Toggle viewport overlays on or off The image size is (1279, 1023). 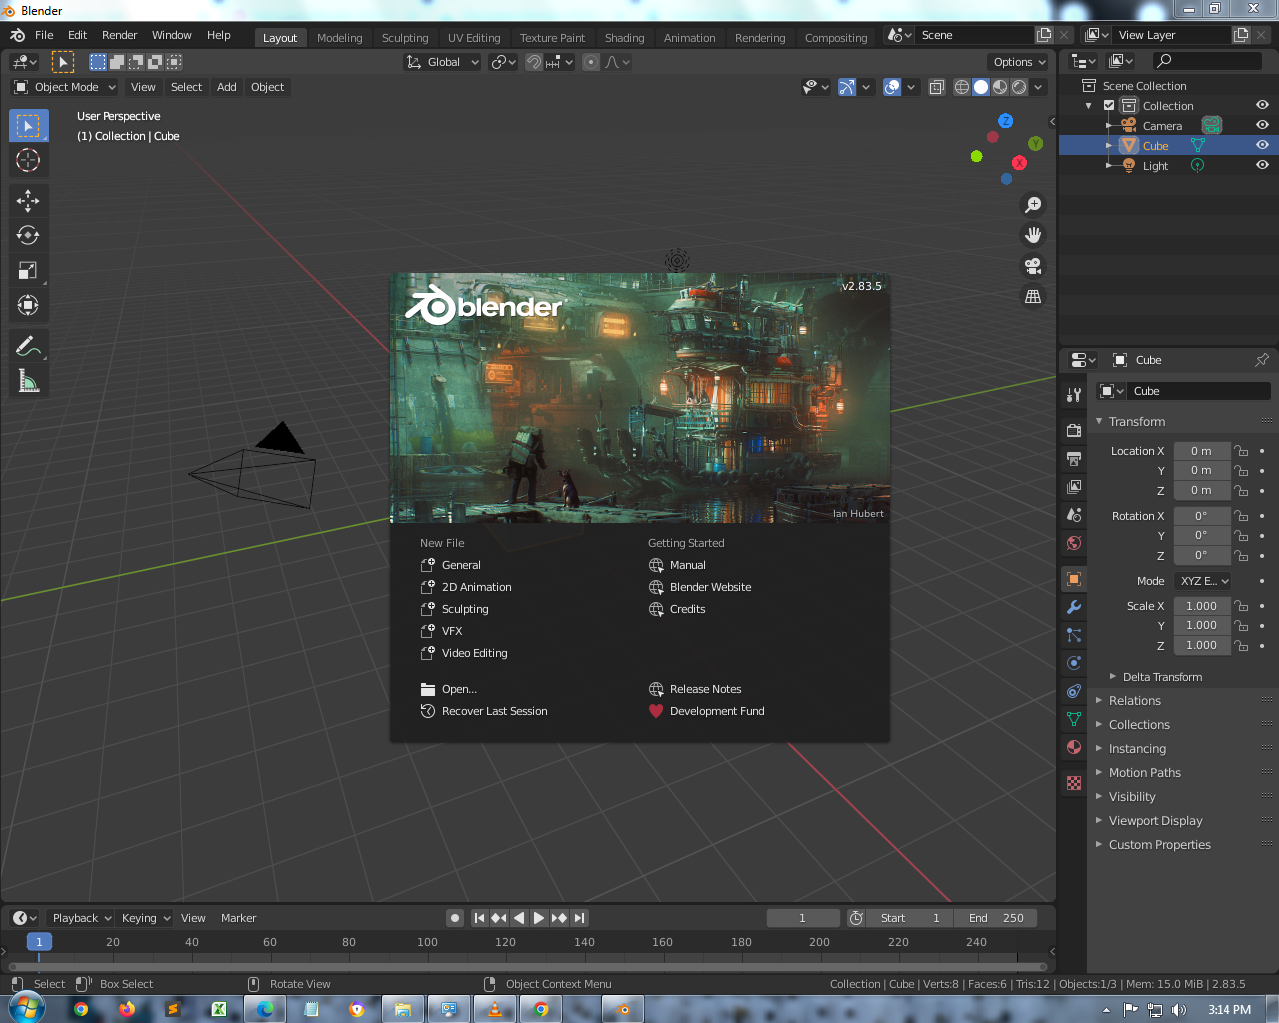893,87
